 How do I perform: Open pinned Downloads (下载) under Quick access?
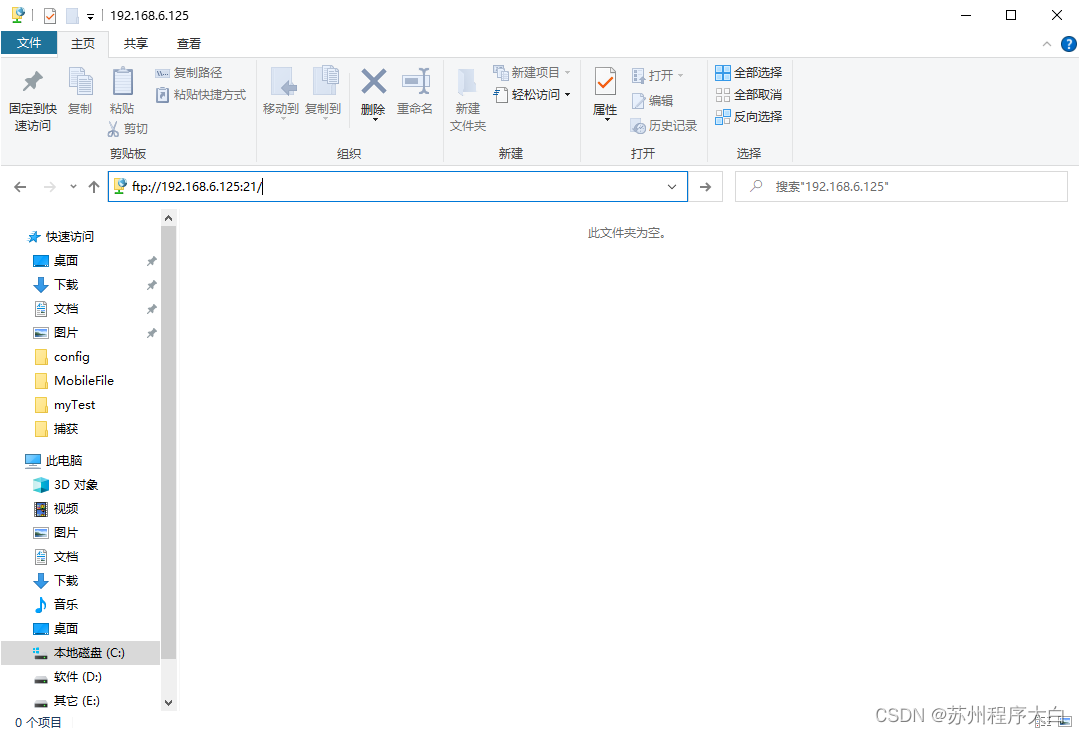(56, 285)
